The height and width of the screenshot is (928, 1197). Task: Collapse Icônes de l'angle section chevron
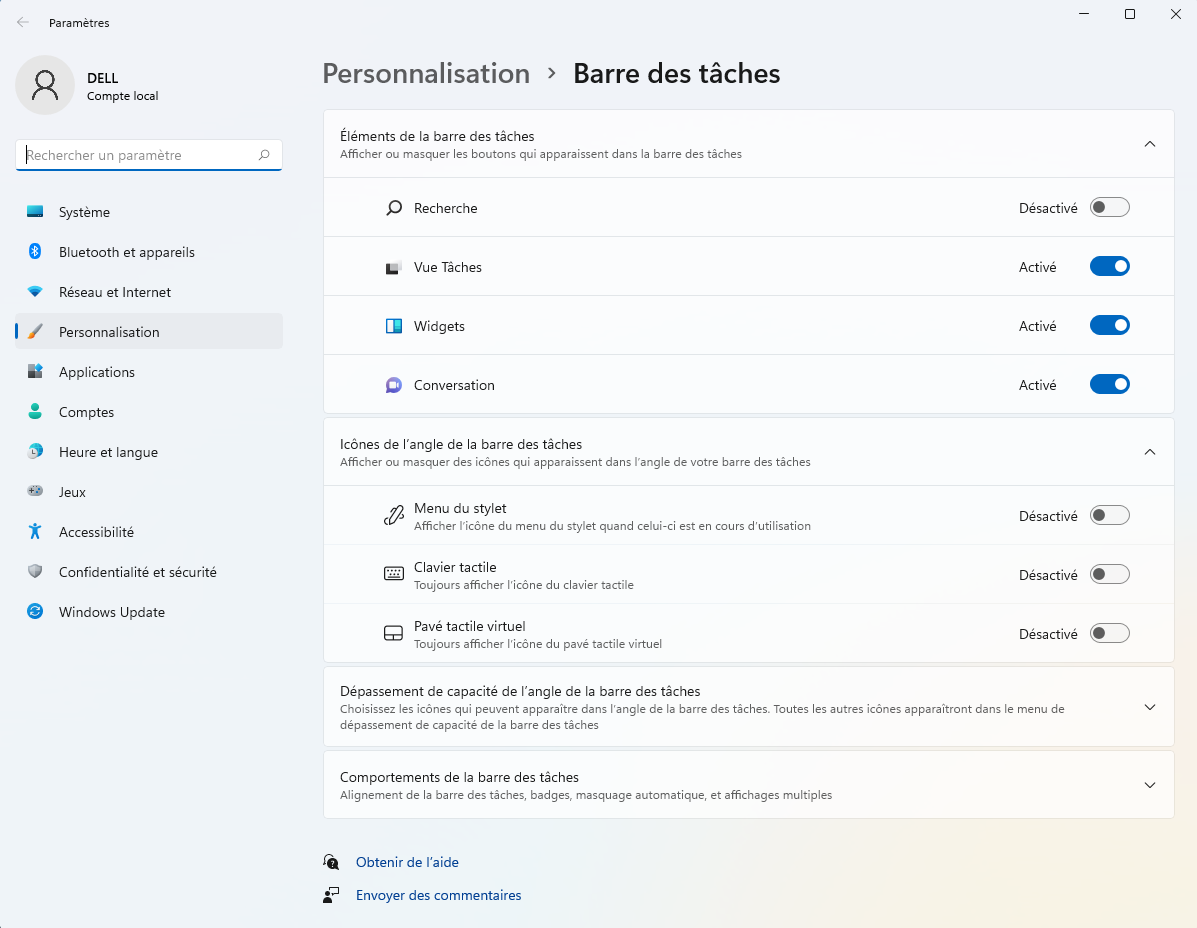[x=1150, y=453]
